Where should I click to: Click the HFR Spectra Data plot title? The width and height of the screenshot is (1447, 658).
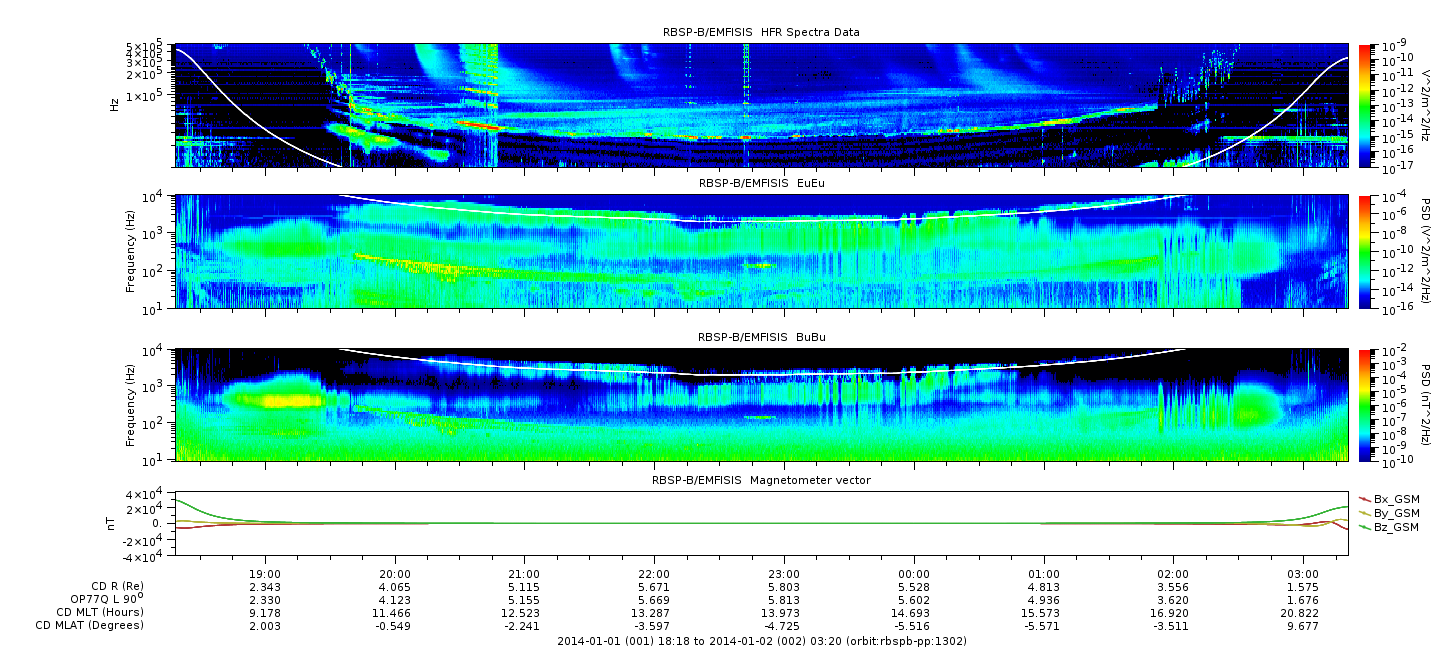[761, 33]
